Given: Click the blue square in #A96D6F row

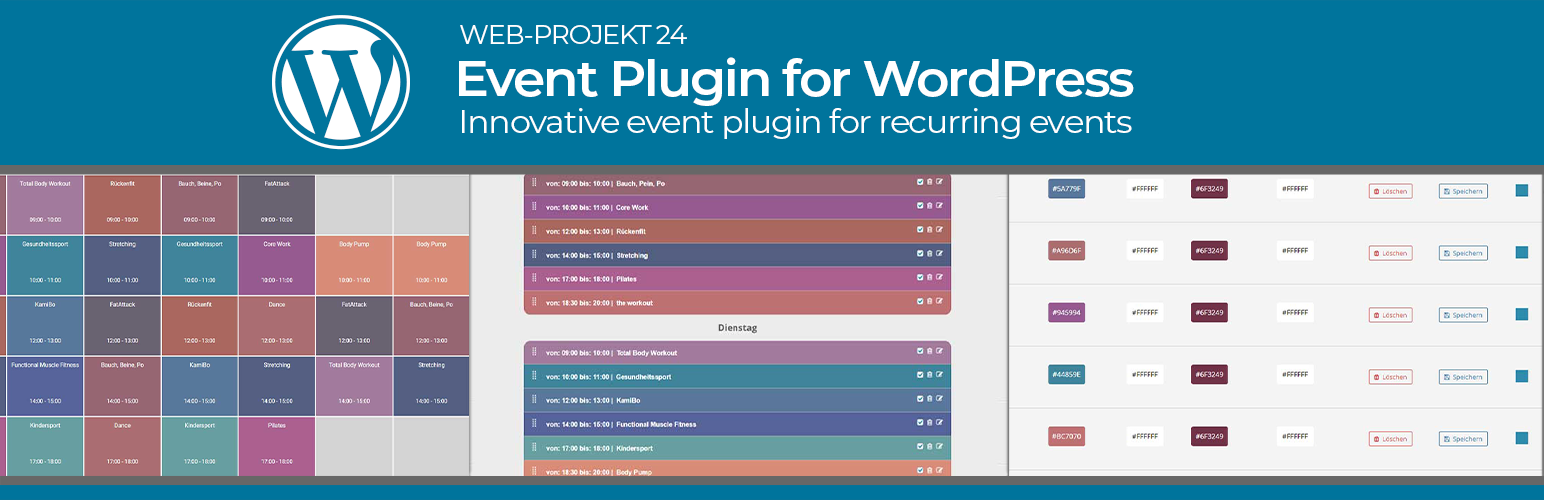Looking at the screenshot, I should pyautogui.click(x=1522, y=252).
